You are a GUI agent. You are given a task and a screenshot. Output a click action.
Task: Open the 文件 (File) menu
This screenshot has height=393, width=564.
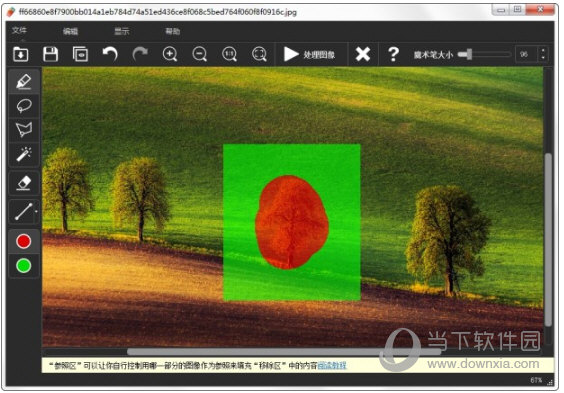19,30
